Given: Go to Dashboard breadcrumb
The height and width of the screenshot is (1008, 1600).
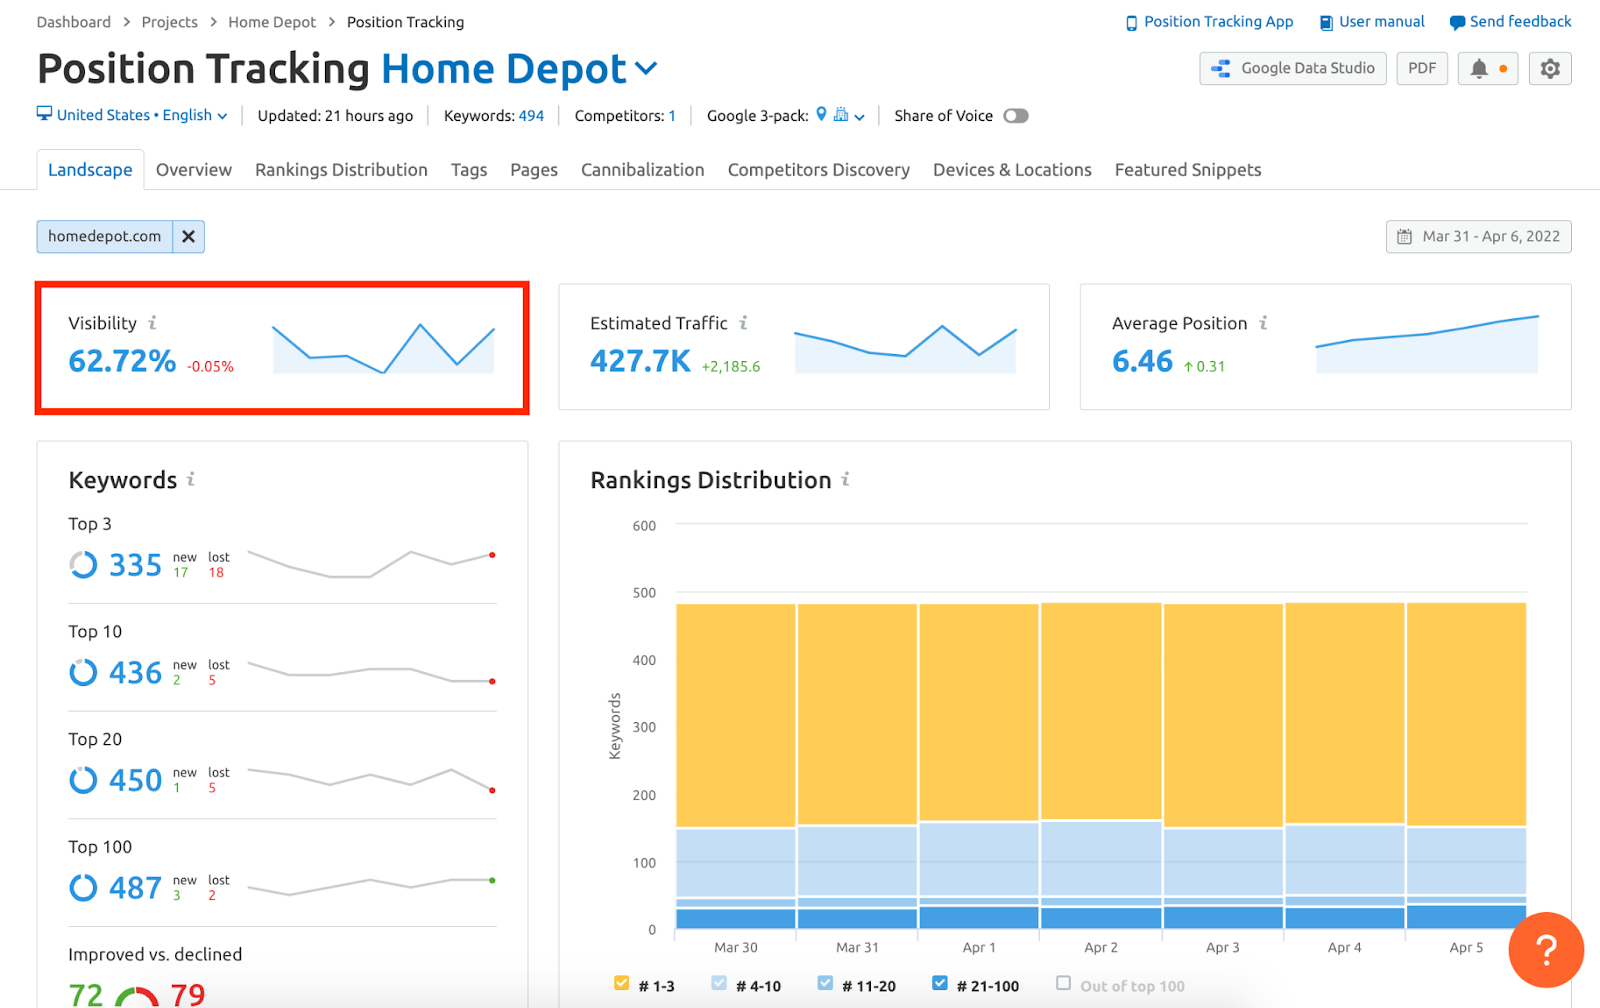Looking at the screenshot, I should tap(74, 22).
